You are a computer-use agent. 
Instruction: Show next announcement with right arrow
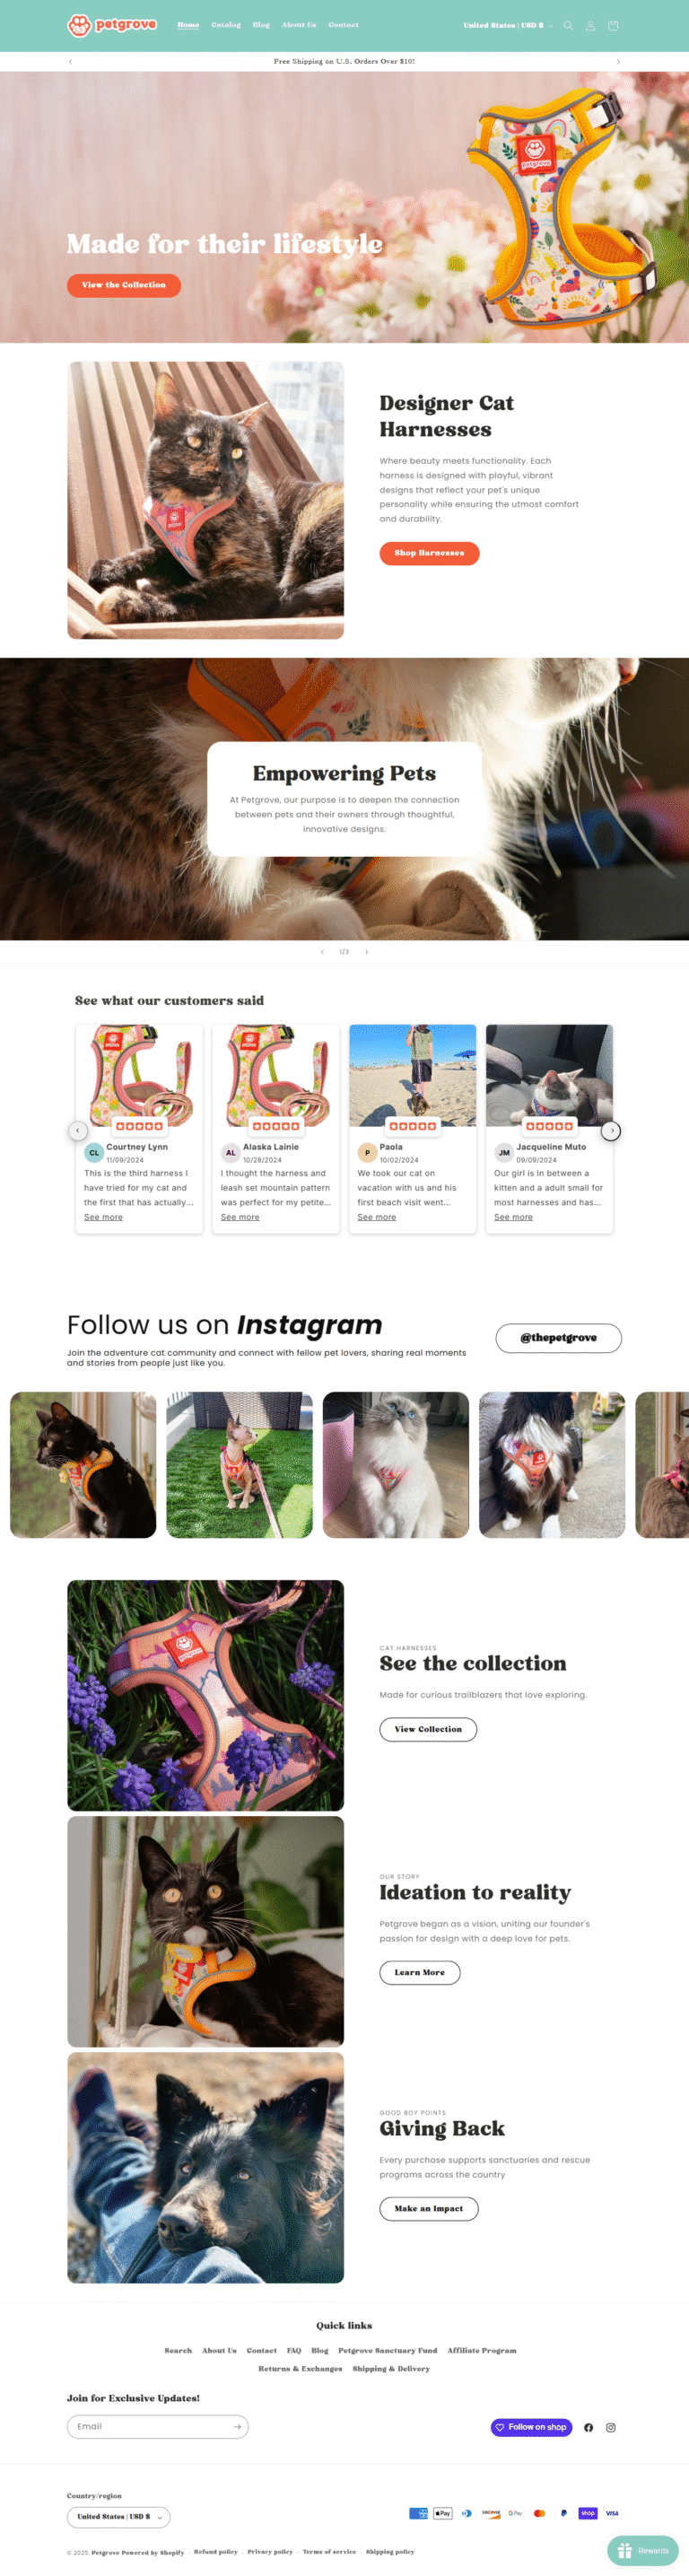point(618,61)
